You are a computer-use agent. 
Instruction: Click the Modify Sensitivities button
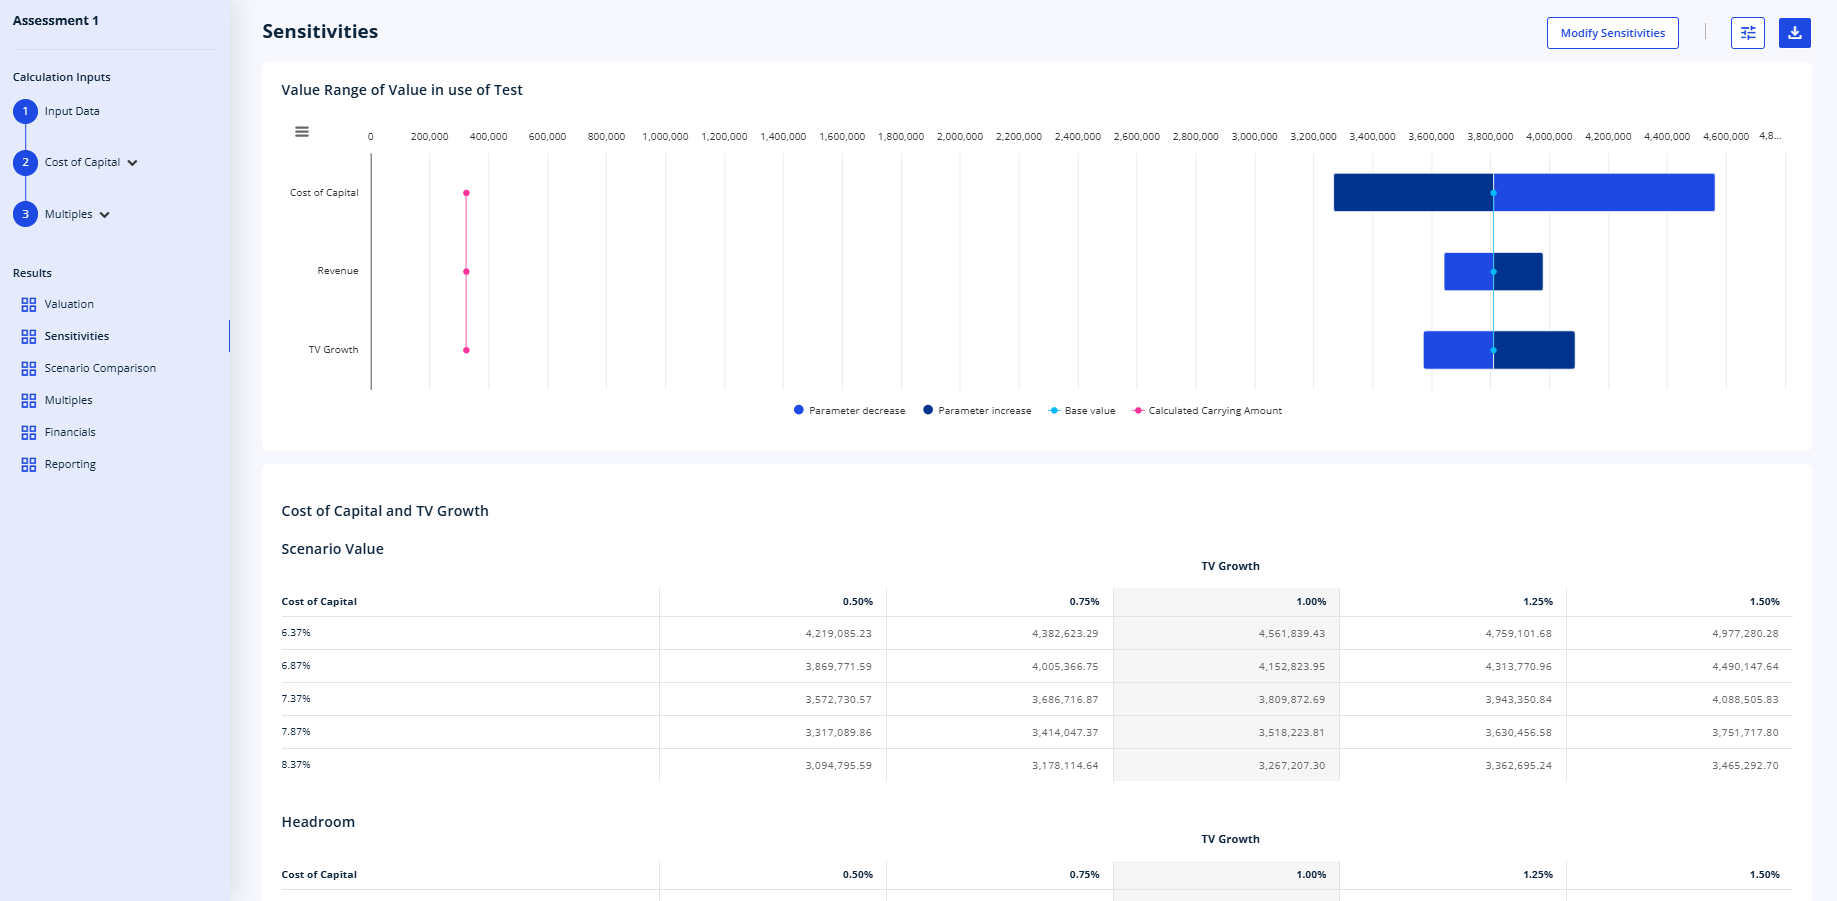click(1613, 33)
